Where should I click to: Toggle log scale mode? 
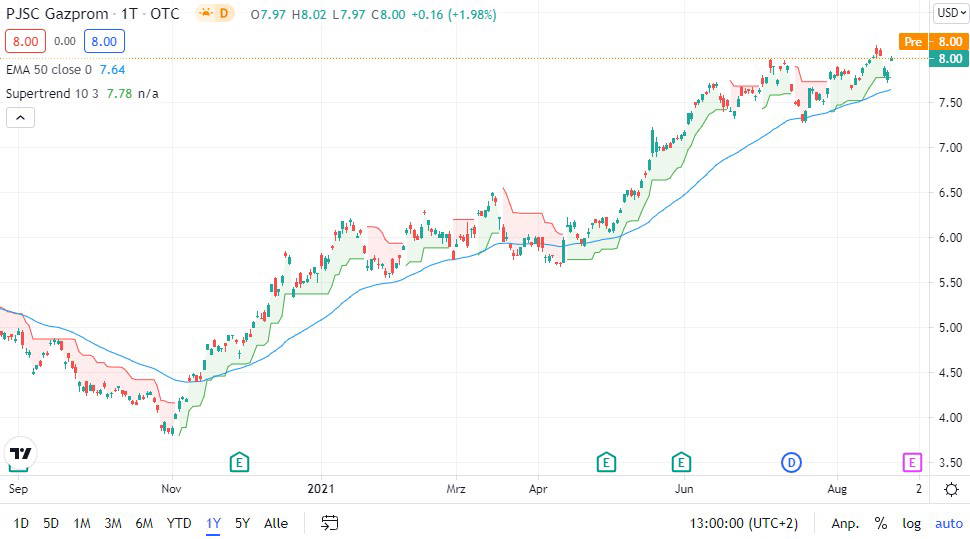click(x=911, y=524)
